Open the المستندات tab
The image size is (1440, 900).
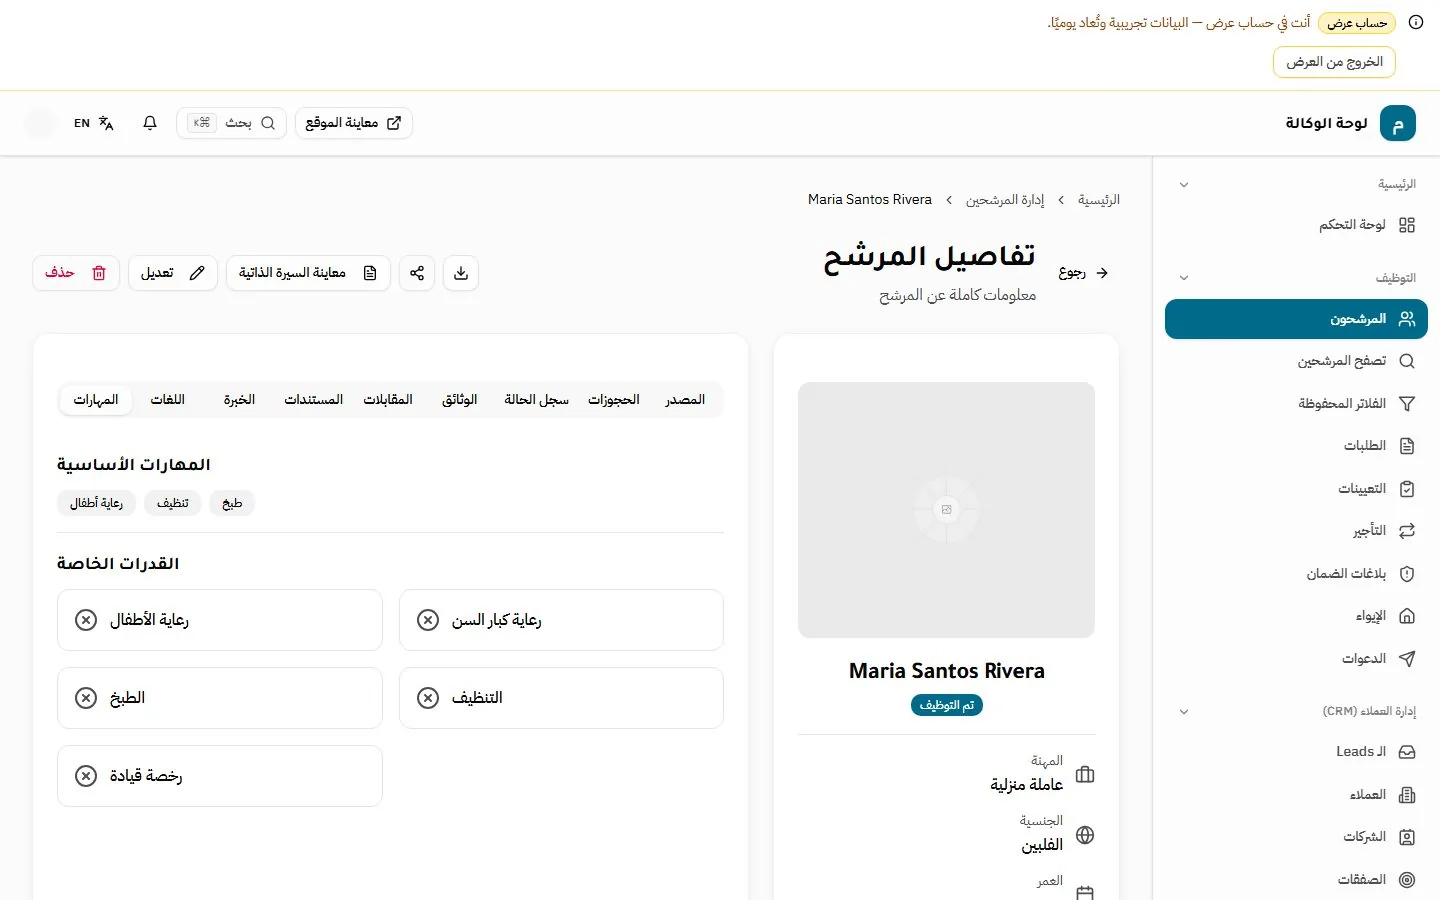(314, 400)
